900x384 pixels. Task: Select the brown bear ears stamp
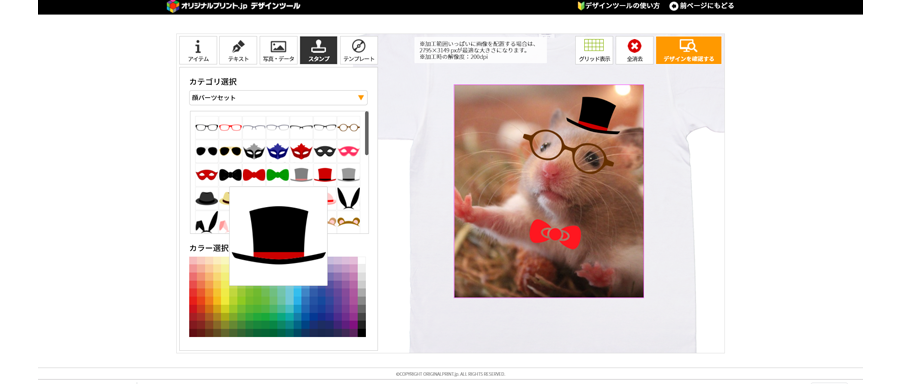pos(348,222)
